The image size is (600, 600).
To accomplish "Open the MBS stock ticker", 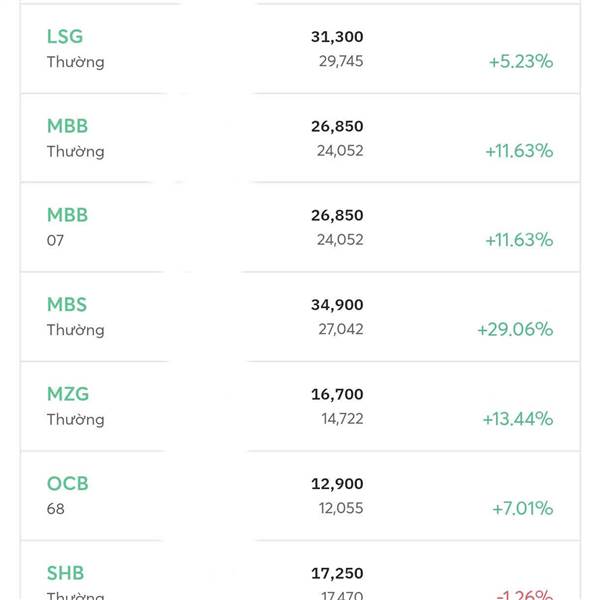I will 67,304.
